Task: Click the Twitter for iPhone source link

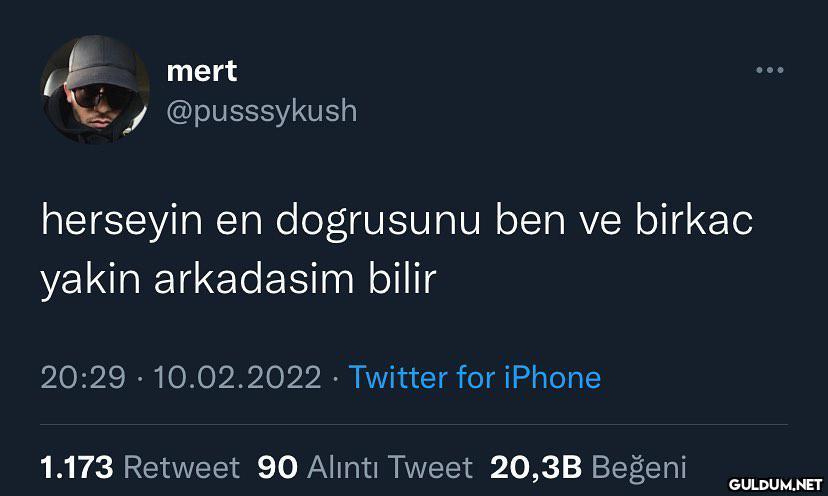Action: pyautogui.click(x=475, y=377)
